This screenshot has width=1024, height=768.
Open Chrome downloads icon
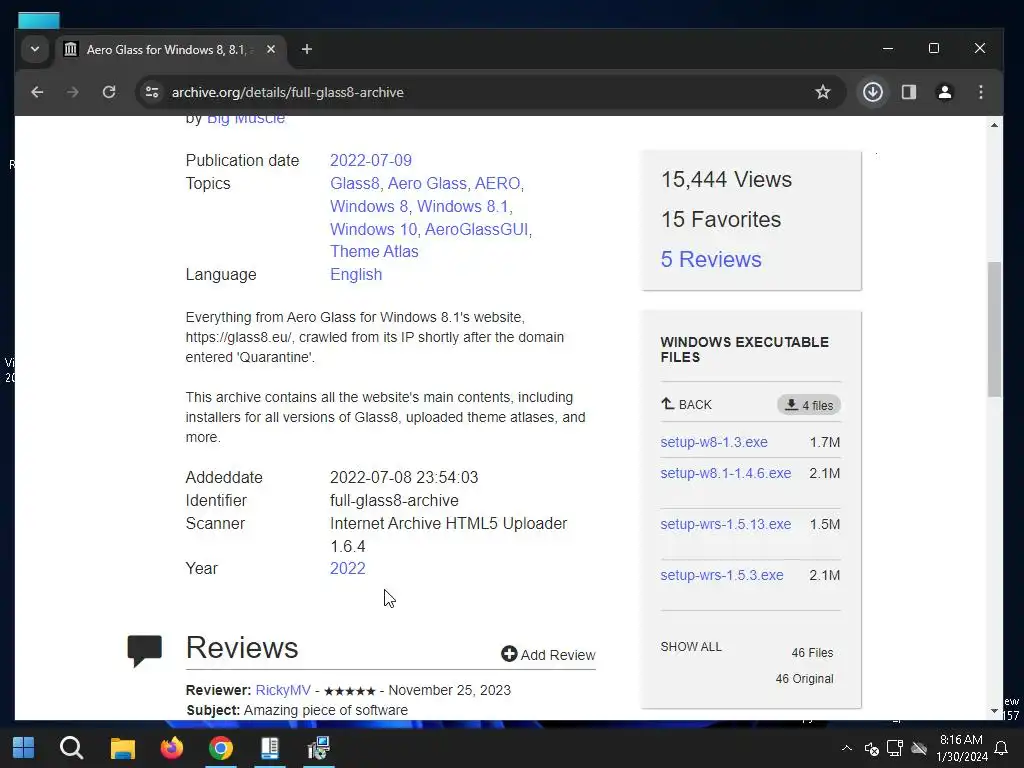coord(872,92)
